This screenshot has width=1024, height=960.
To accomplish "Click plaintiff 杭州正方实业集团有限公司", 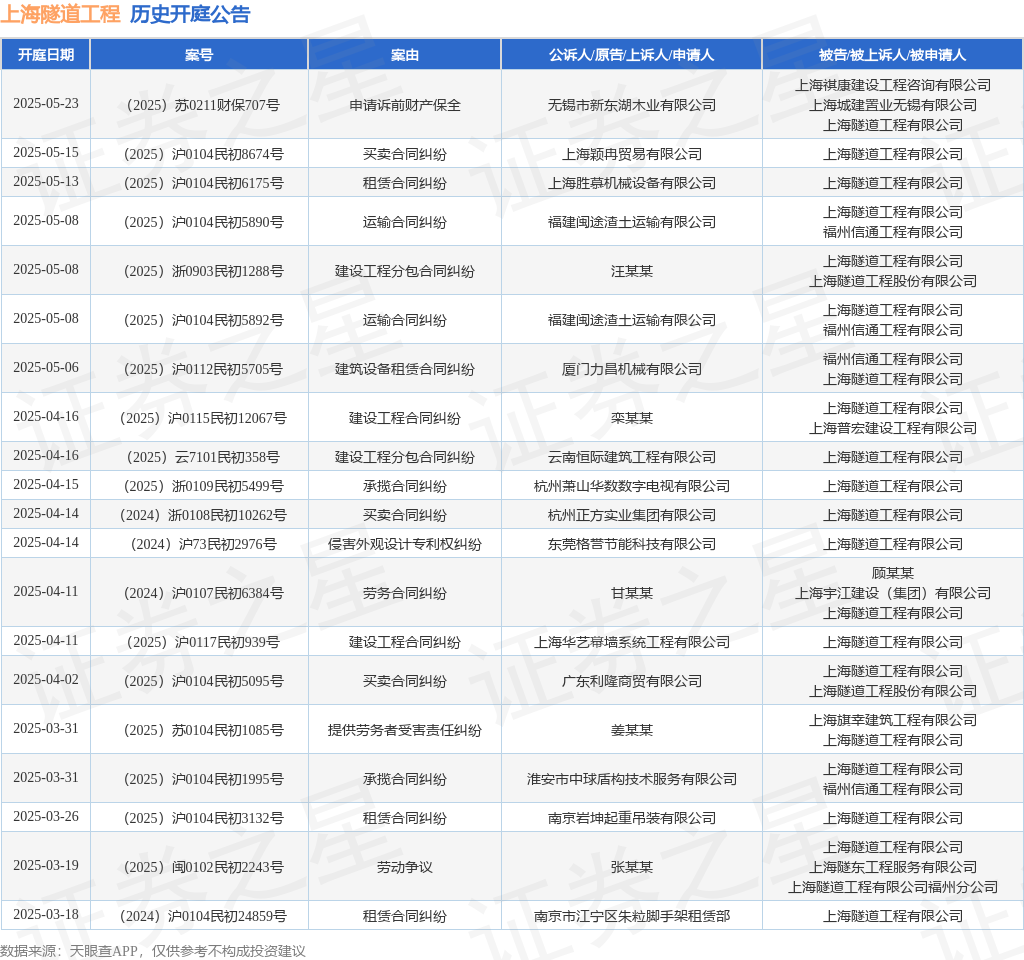I will [x=632, y=515].
